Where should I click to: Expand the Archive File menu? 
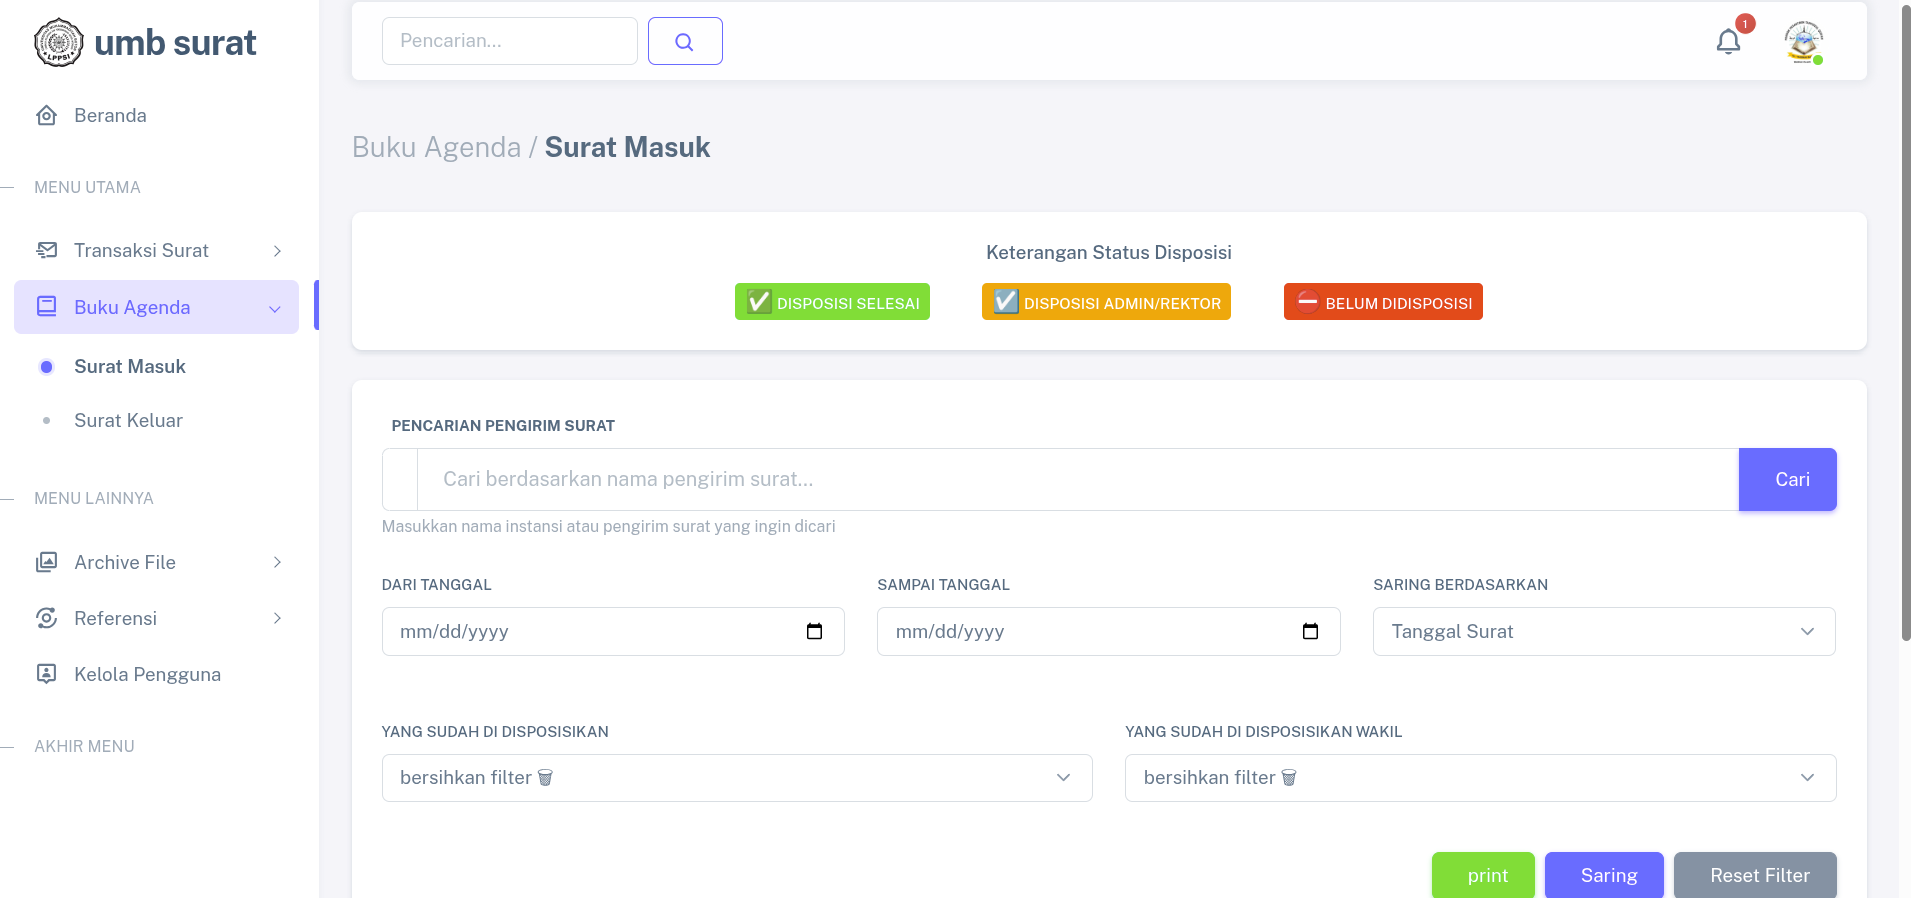point(157,562)
